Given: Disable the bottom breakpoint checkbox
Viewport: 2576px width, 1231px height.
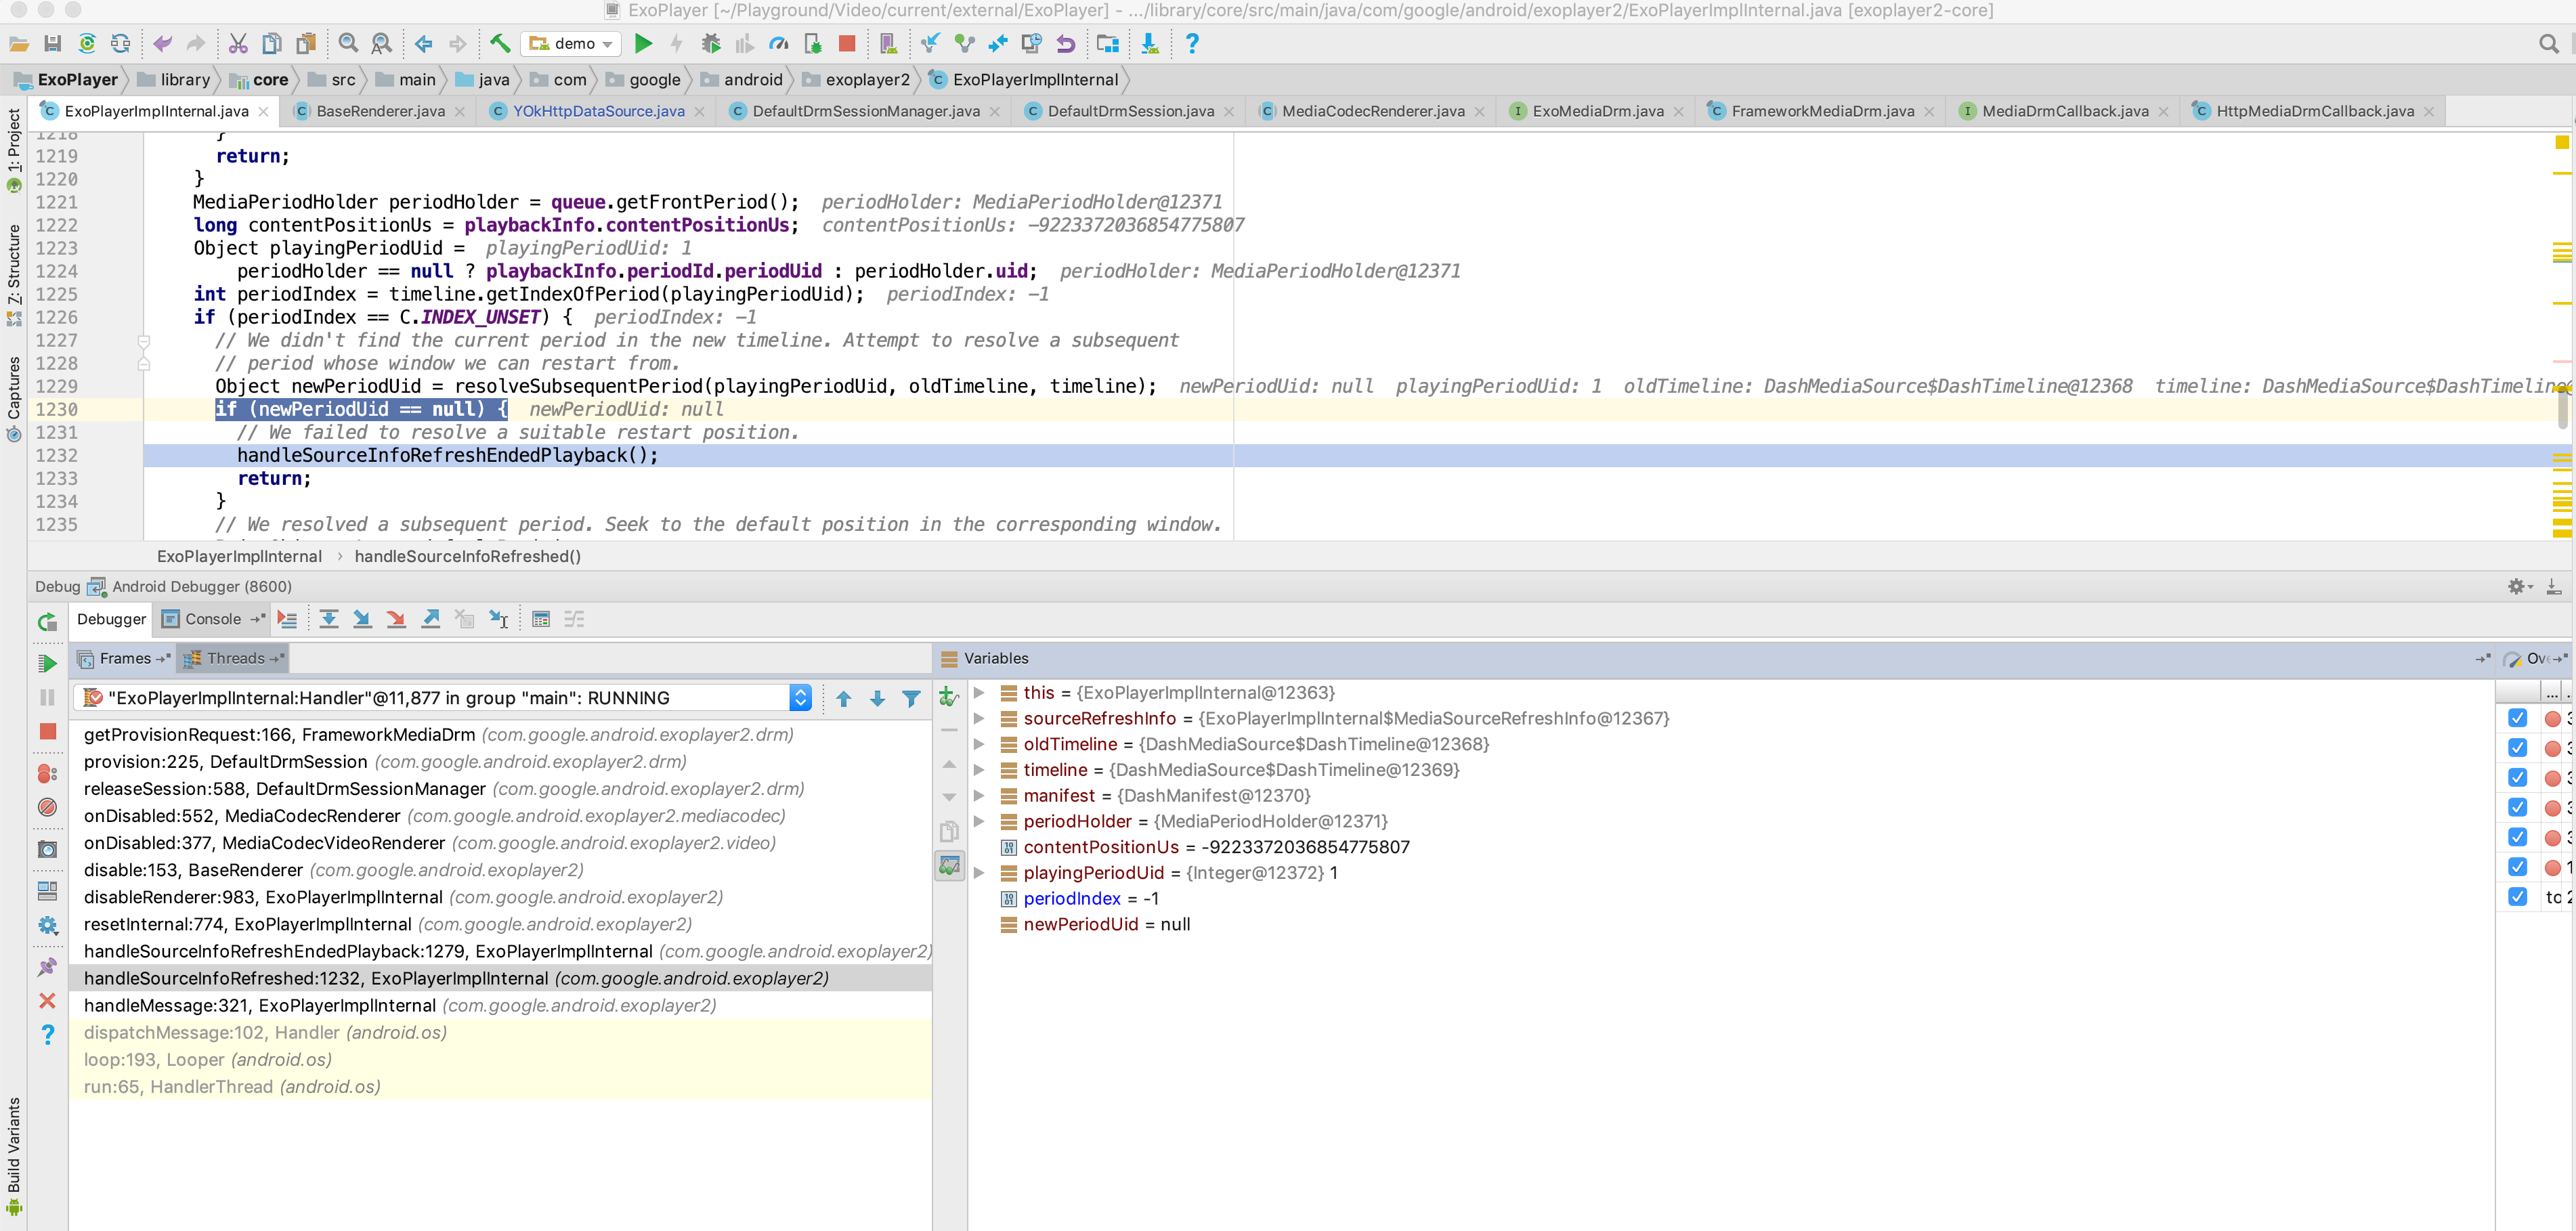Looking at the screenshot, I should pos(2518,897).
